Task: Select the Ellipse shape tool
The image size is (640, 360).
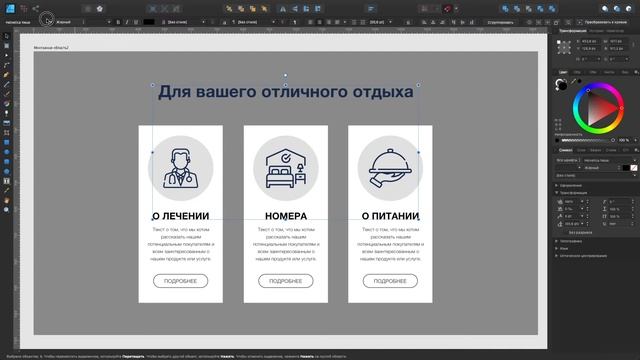Action: 6,152
